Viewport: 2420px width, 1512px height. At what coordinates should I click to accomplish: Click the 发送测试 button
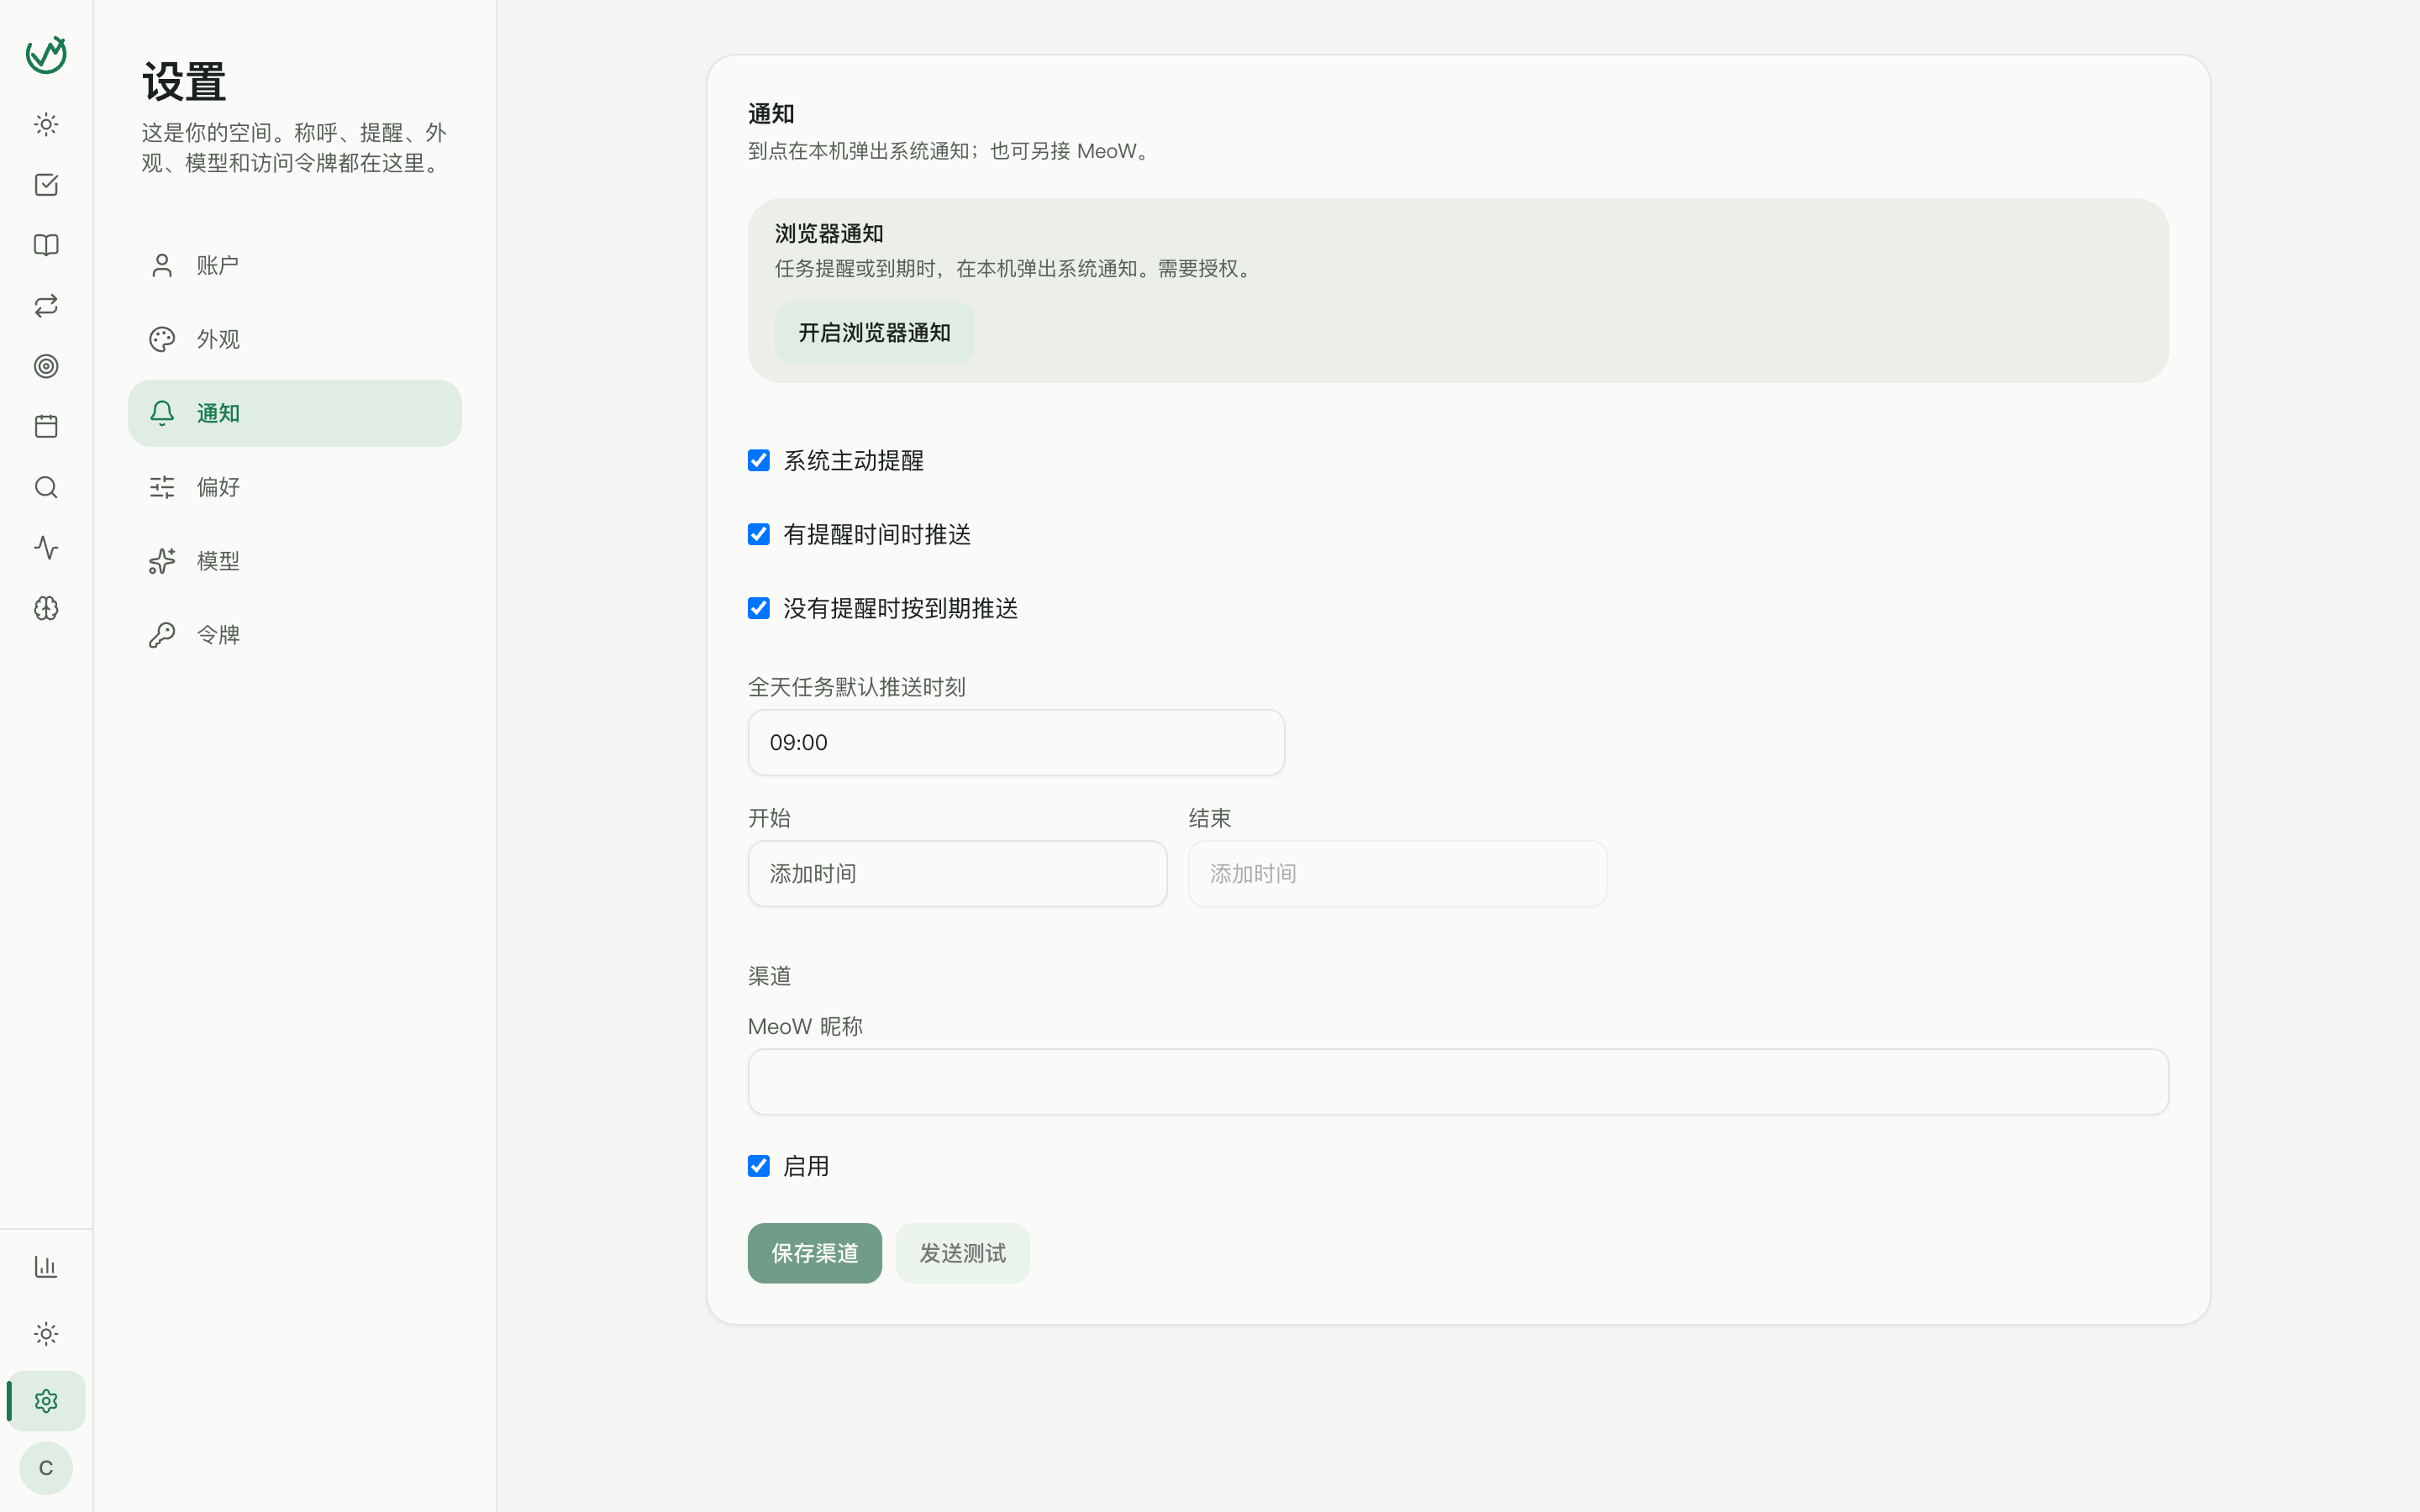(962, 1253)
